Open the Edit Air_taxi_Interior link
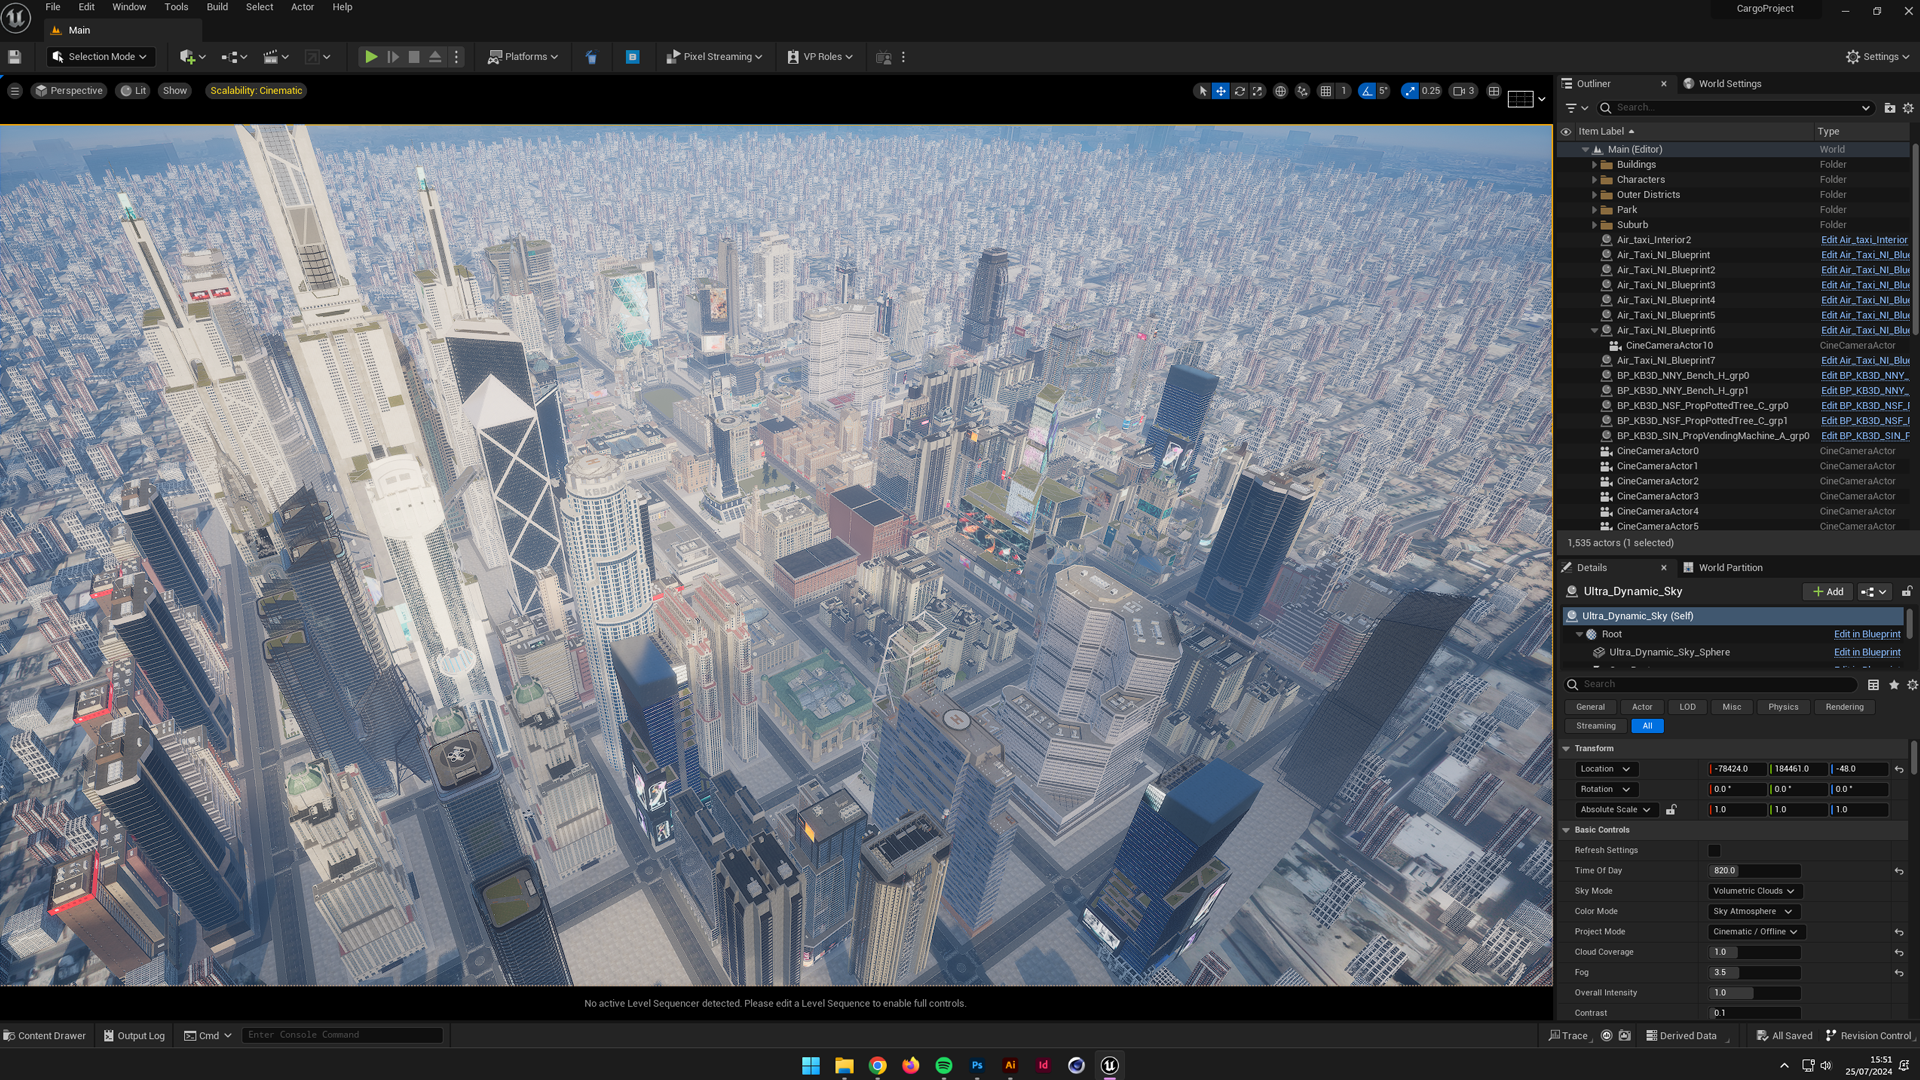Viewport: 1920px width, 1080px height. coord(1864,240)
